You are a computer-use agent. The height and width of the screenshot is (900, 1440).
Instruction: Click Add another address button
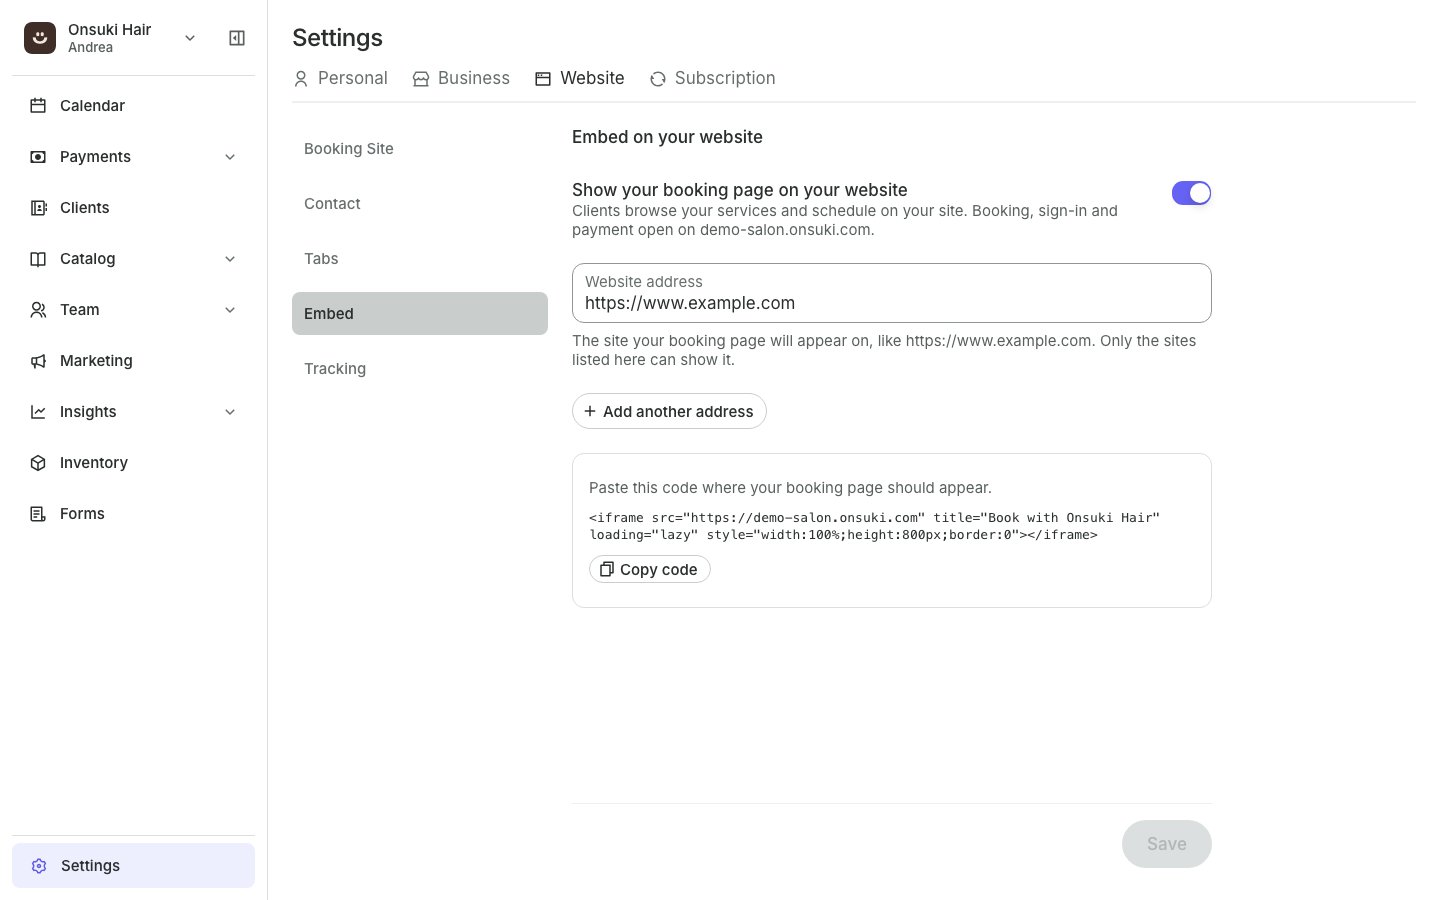[x=669, y=411]
